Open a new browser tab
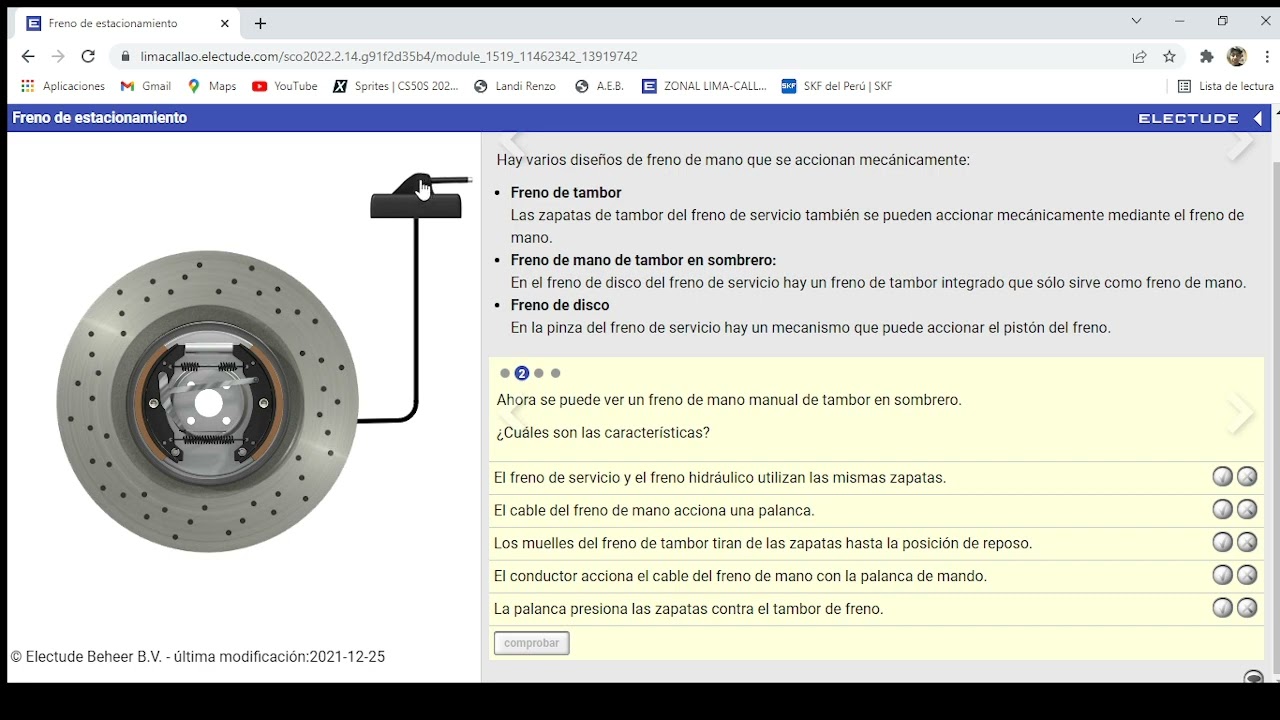The image size is (1280, 720). pyautogui.click(x=260, y=23)
